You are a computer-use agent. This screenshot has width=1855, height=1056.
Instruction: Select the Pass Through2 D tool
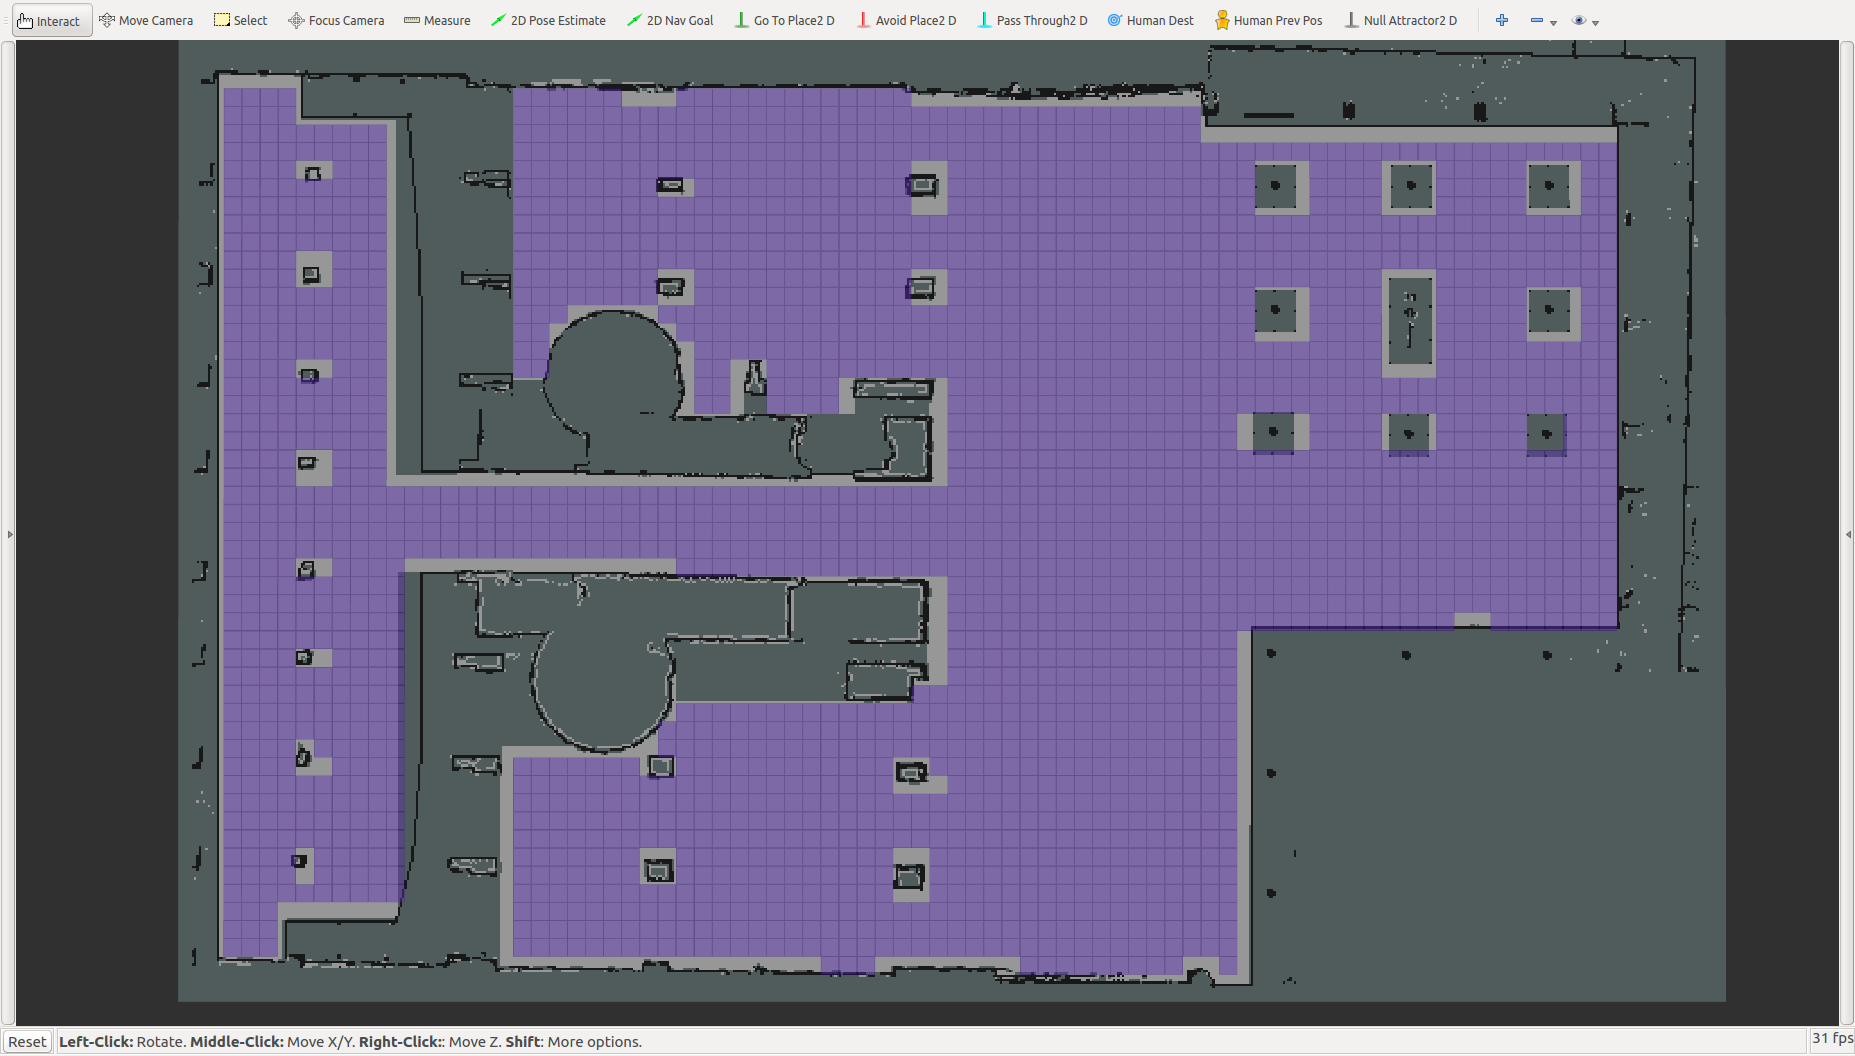coord(1032,20)
